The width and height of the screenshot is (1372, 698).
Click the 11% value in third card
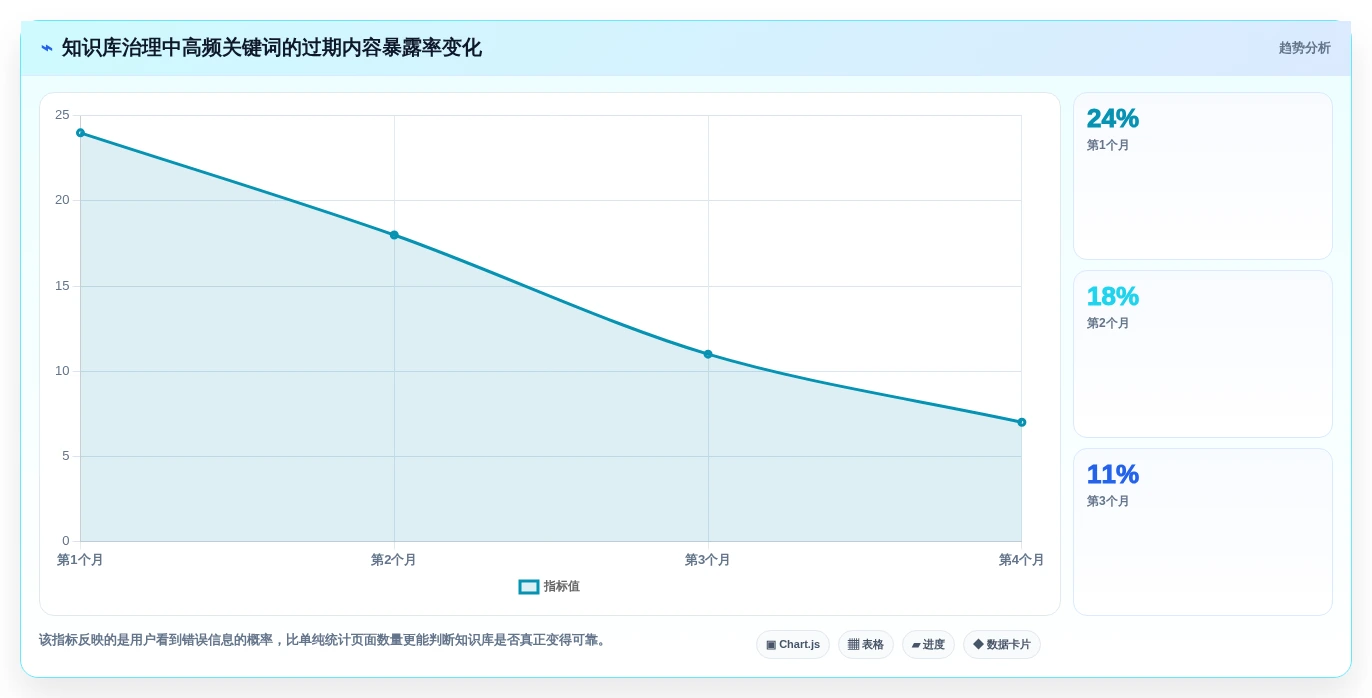click(1113, 475)
